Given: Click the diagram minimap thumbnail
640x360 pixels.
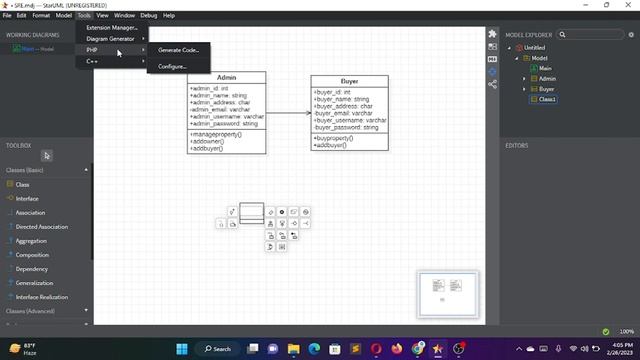Looking at the screenshot, I should click(448, 294).
